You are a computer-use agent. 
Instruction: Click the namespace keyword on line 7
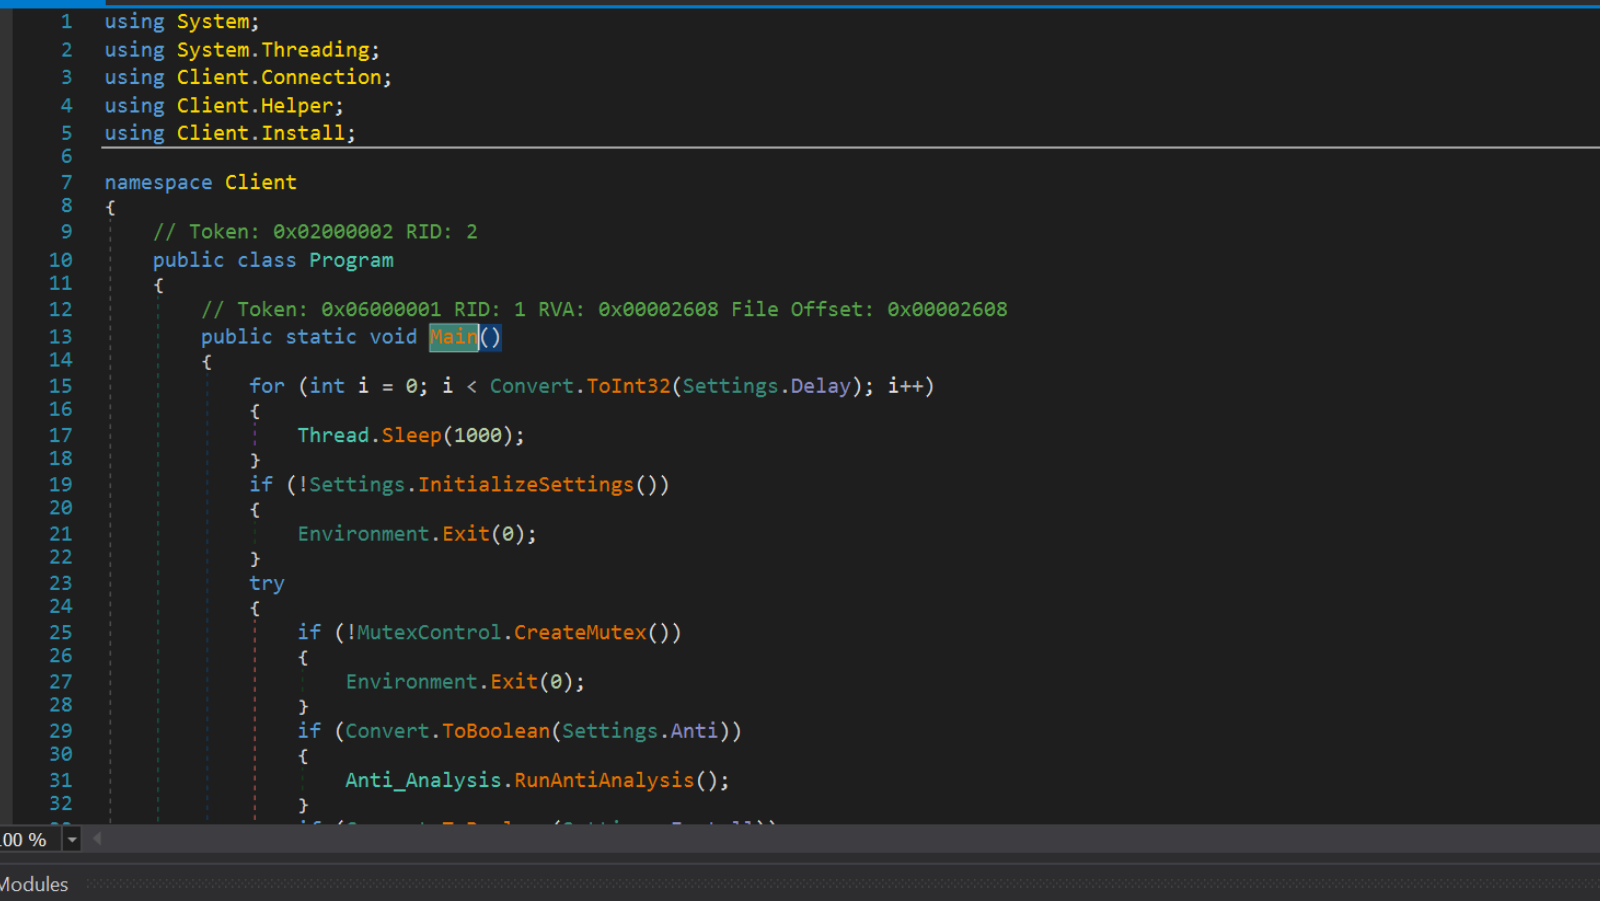(158, 182)
